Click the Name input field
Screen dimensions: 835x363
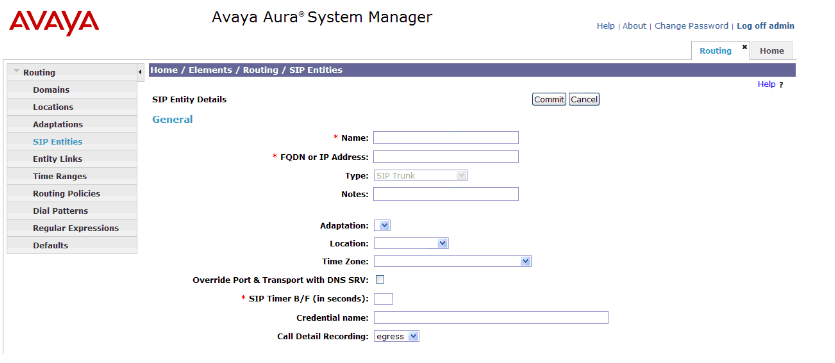[x=446, y=138]
